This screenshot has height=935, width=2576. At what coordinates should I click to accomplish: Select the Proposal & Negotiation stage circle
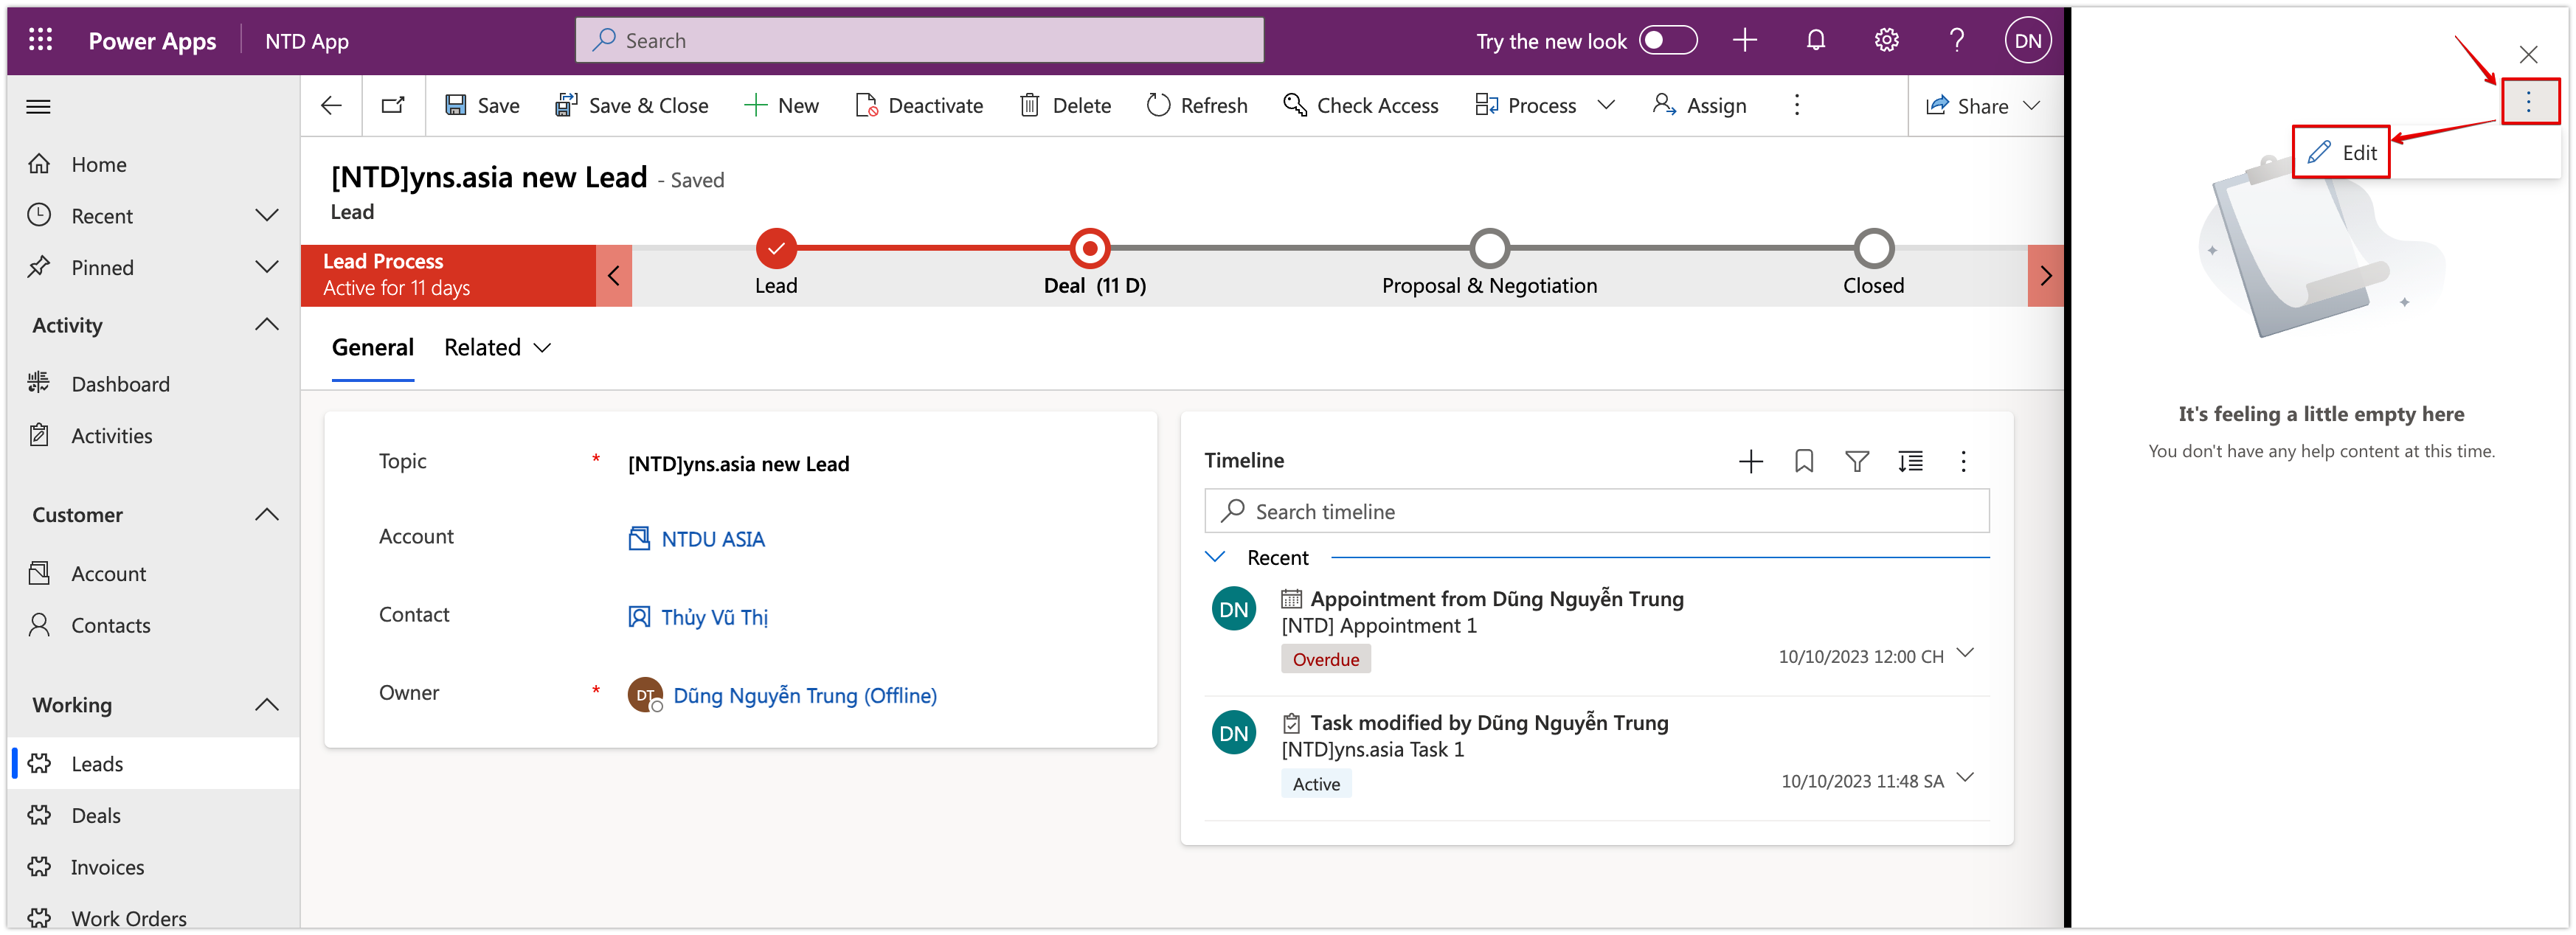click(x=1489, y=248)
